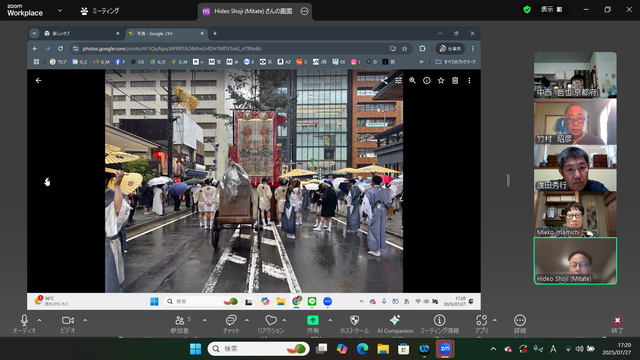Click the zoom magnifier icon in Google Photos
Viewport: 640px width, 360px height.
(412, 80)
